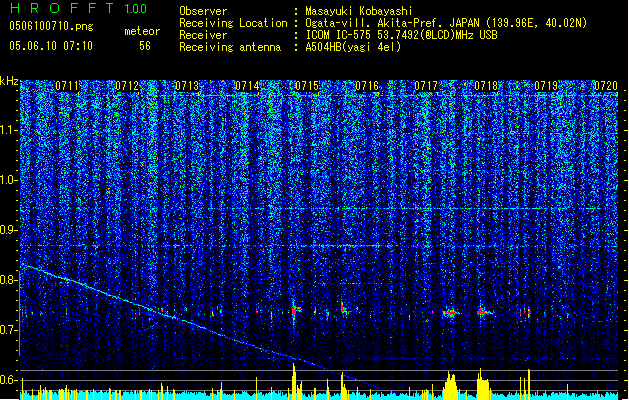Click the 0717 time marker
The width and height of the screenshot is (629, 400).
pos(426,86)
